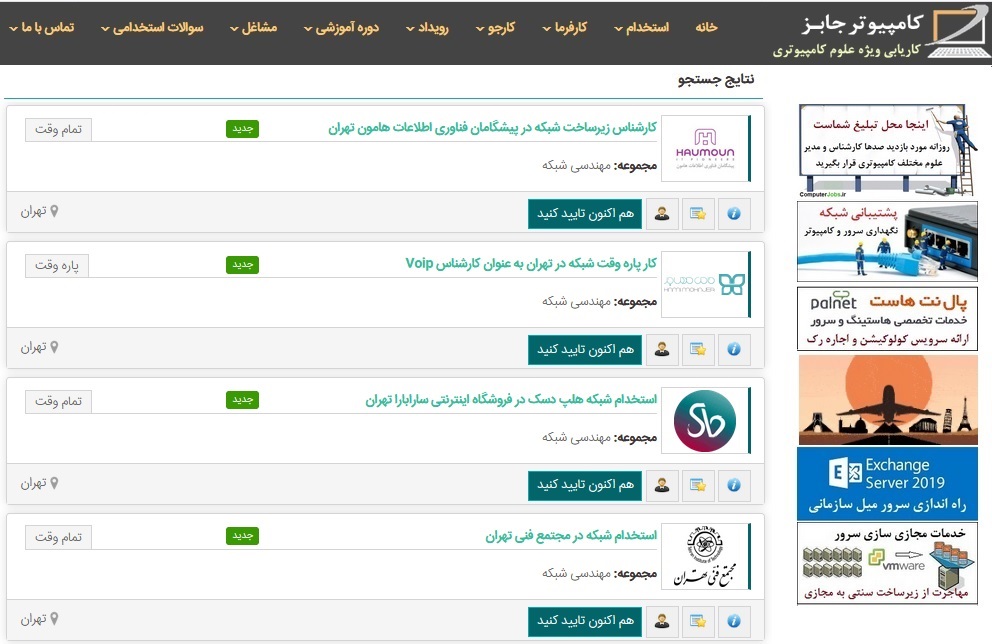Apply now for Haumoun job (هم اکنون تایید کنید)
The height and width of the screenshot is (644, 992).
[585, 214]
